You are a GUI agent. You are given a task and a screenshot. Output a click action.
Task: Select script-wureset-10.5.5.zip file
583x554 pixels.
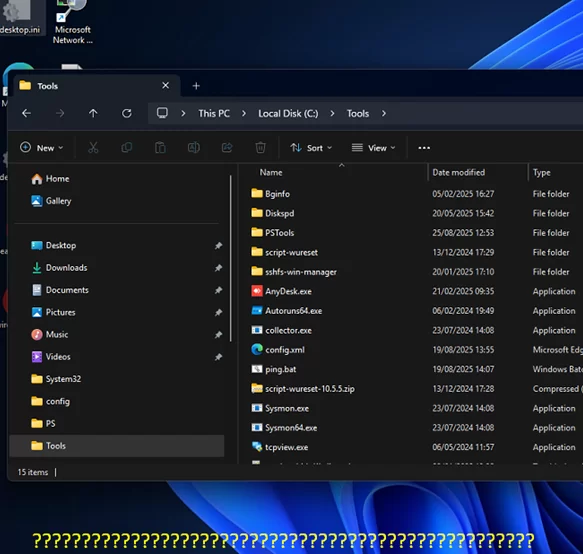pyautogui.click(x=303, y=389)
